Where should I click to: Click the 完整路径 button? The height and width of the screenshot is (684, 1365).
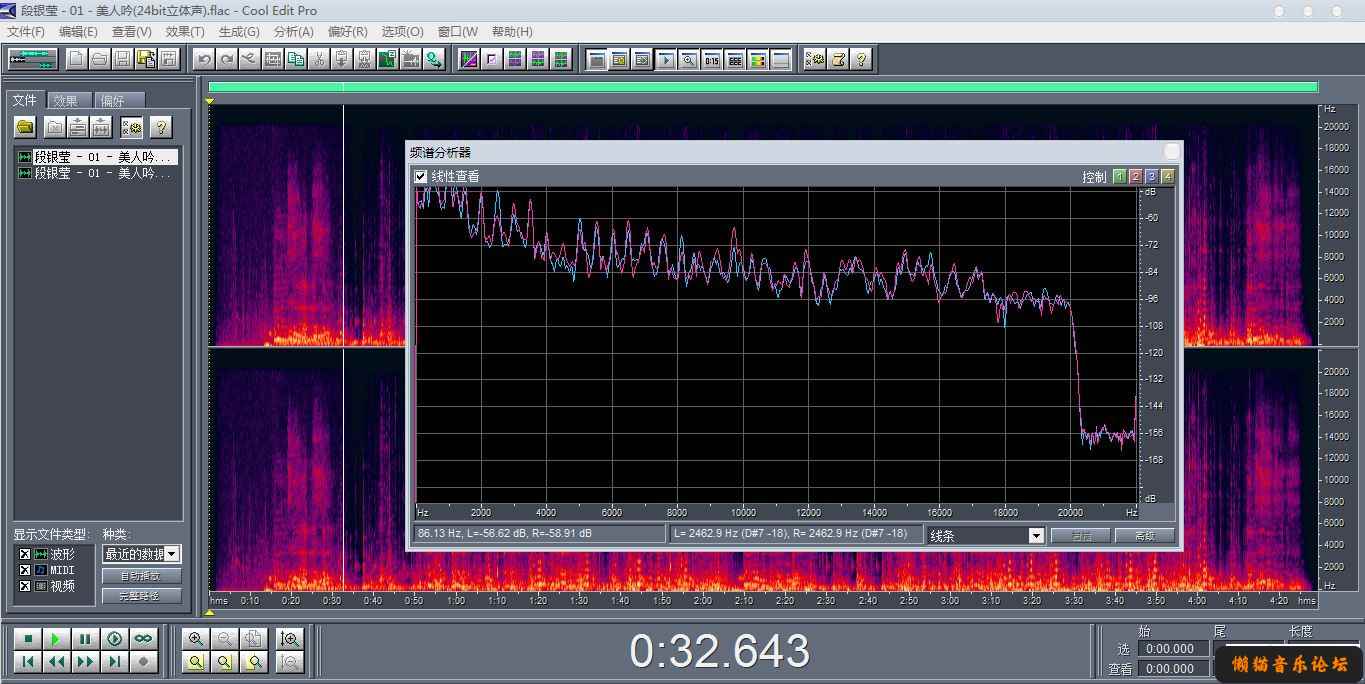pyautogui.click(x=142, y=596)
